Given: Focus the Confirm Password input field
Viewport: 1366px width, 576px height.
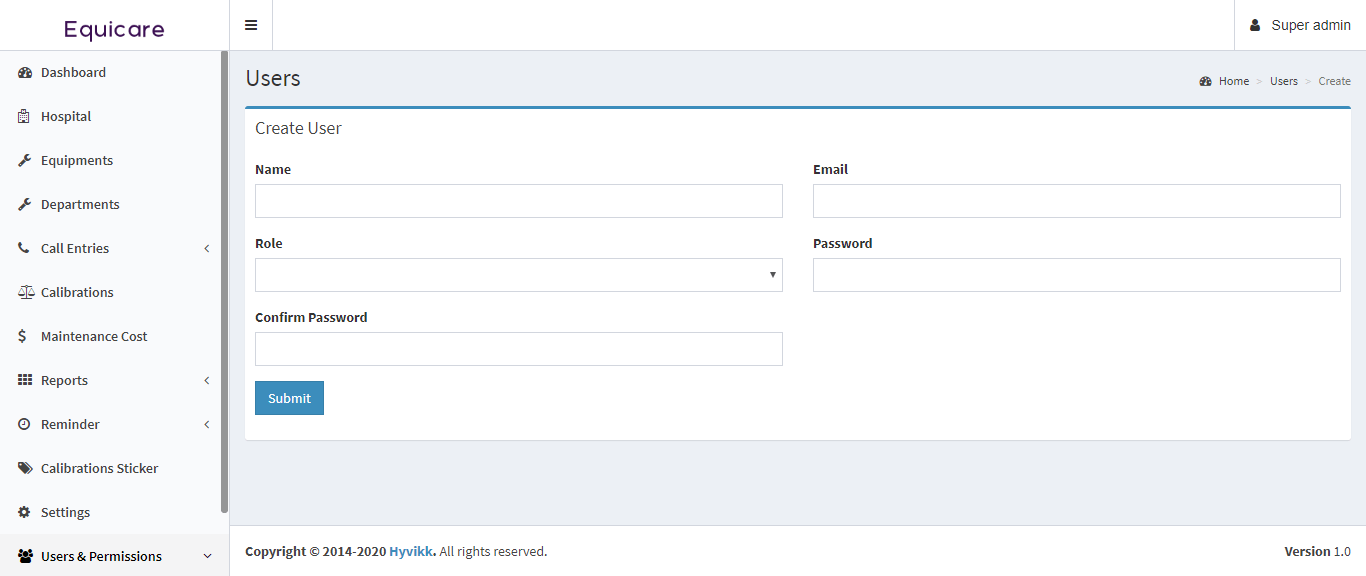Looking at the screenshot, I should click(x=519, y=349).
